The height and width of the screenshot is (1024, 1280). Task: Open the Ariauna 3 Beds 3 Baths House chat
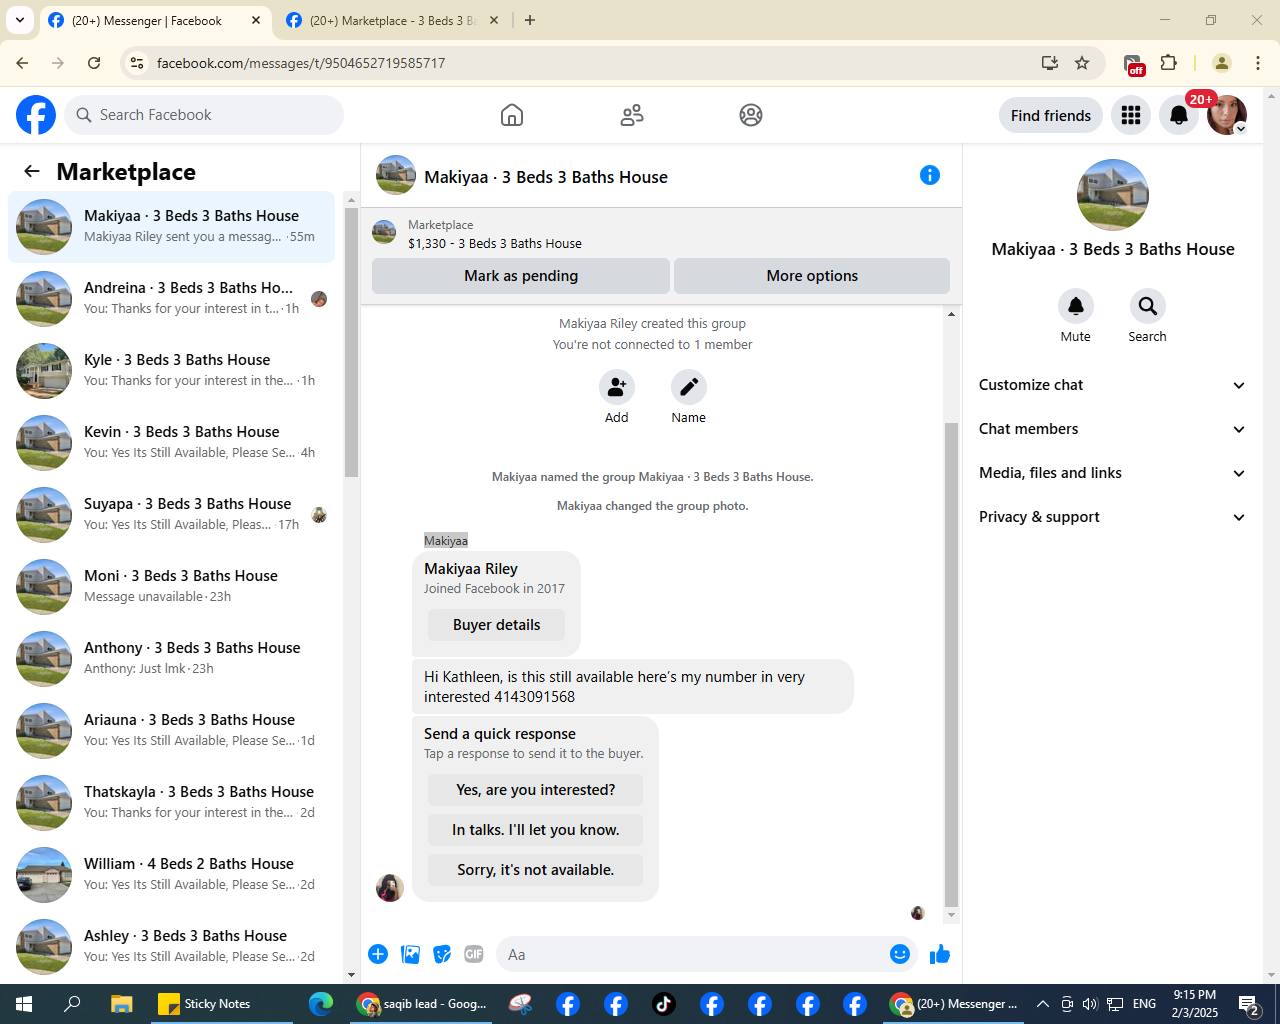(172, 731)
